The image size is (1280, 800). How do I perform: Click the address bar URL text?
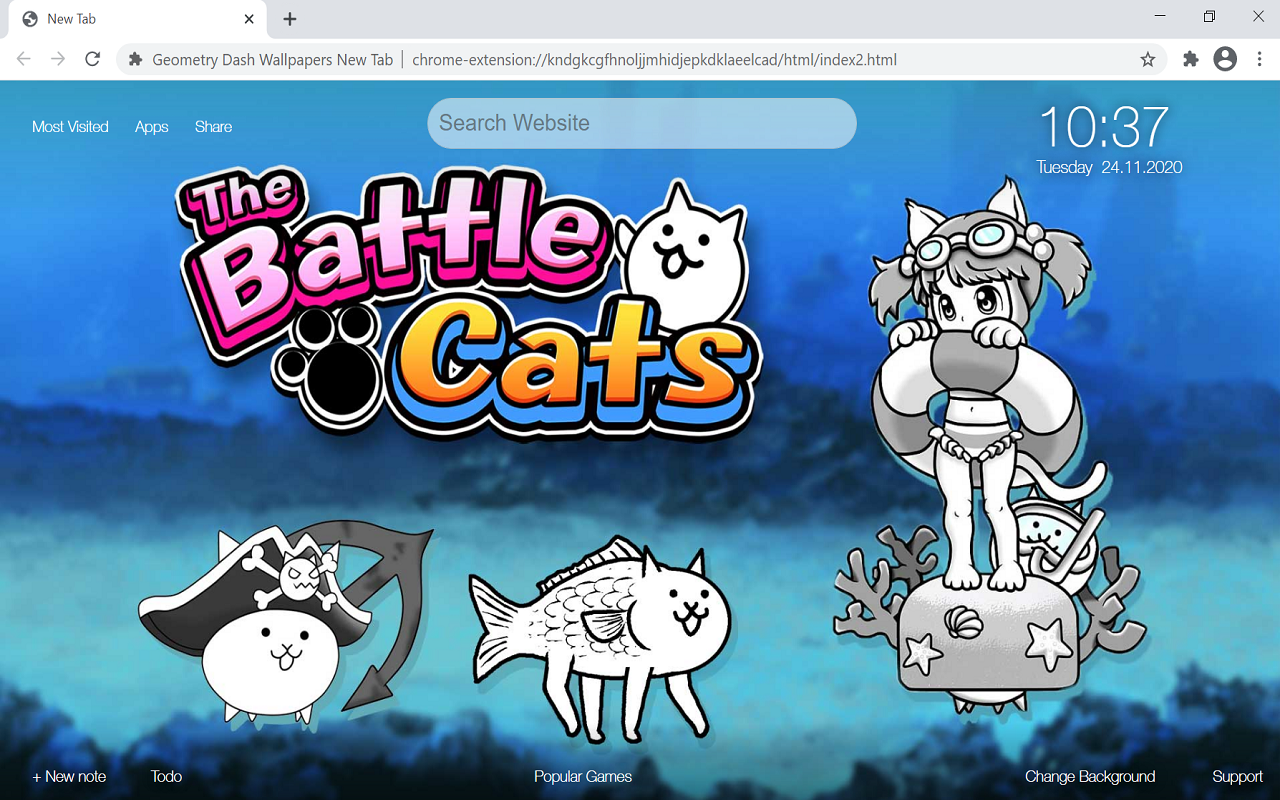pyautogui.click(x=654, y=59)
